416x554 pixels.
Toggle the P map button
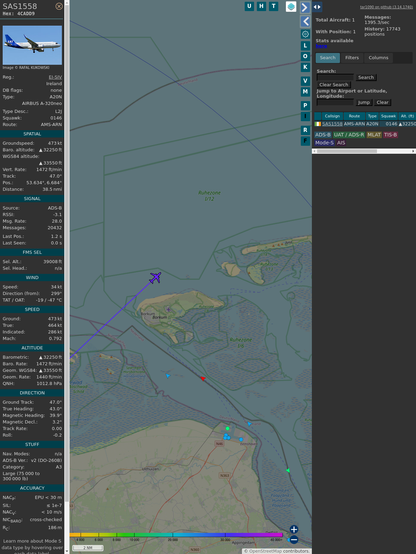305,105
